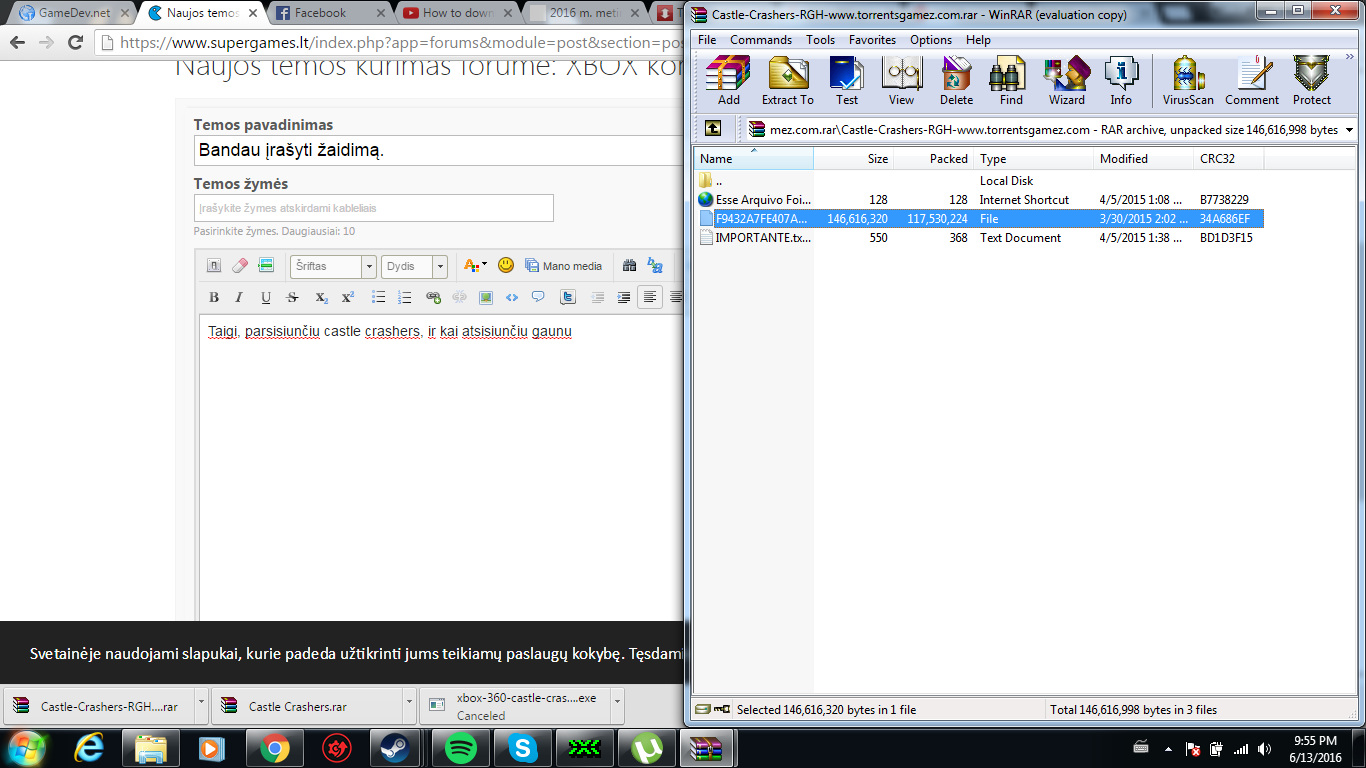Insert an image in forum editor
The height and width of the screenshot is (768, 1366).
[x=486, y=297]
